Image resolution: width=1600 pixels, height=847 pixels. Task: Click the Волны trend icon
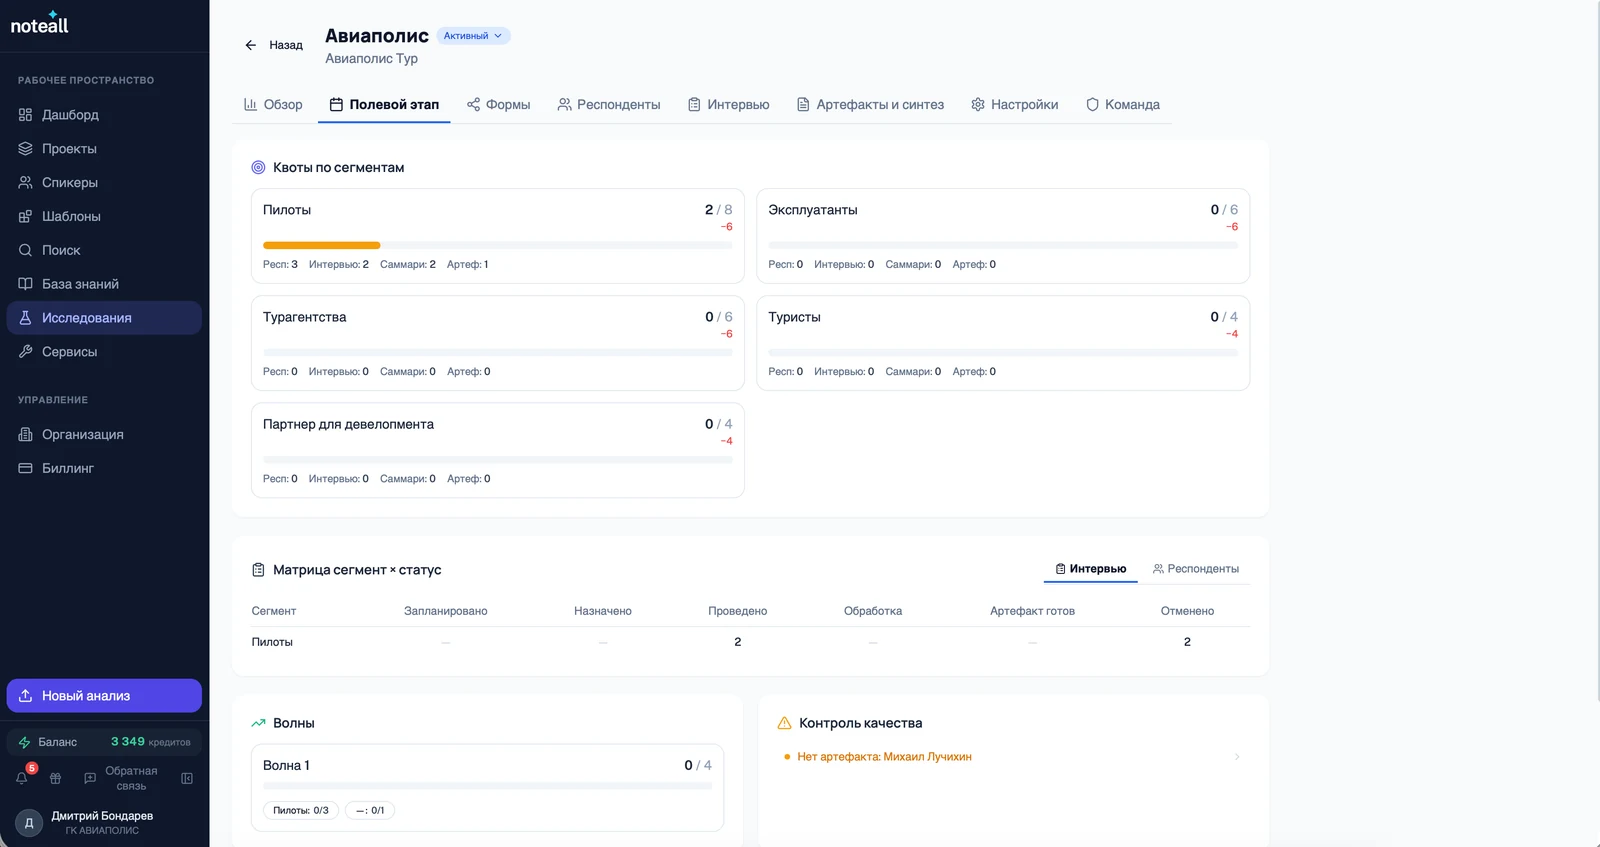point(258,723)
